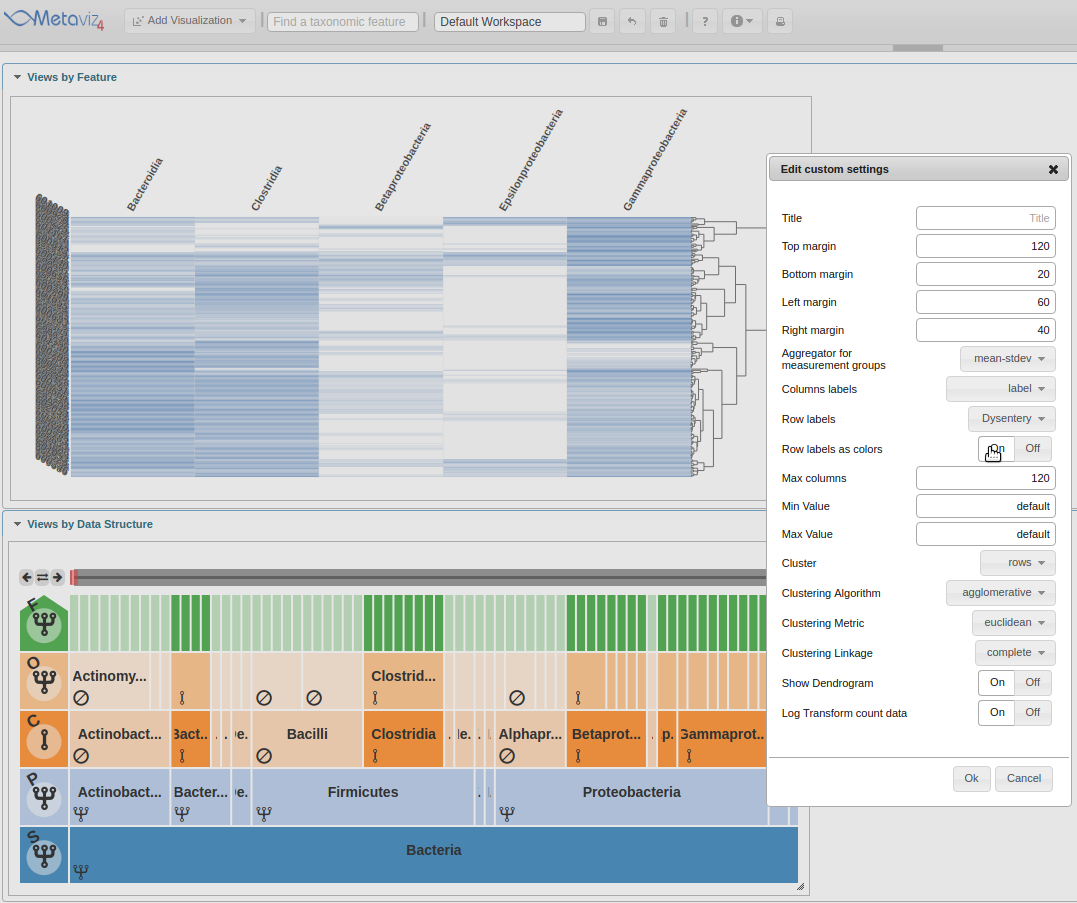
Task: Click the left arrow navigation icon
Action: point(27,577)
